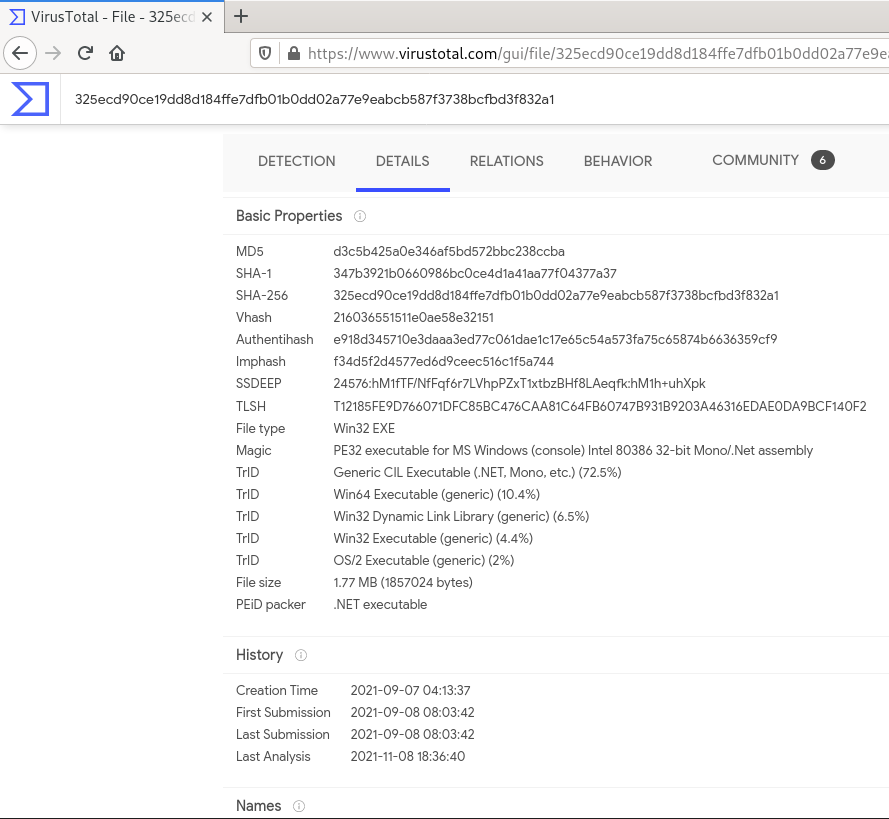Go back with the browser back arrow
889x819 pixels.
(20, 53)
